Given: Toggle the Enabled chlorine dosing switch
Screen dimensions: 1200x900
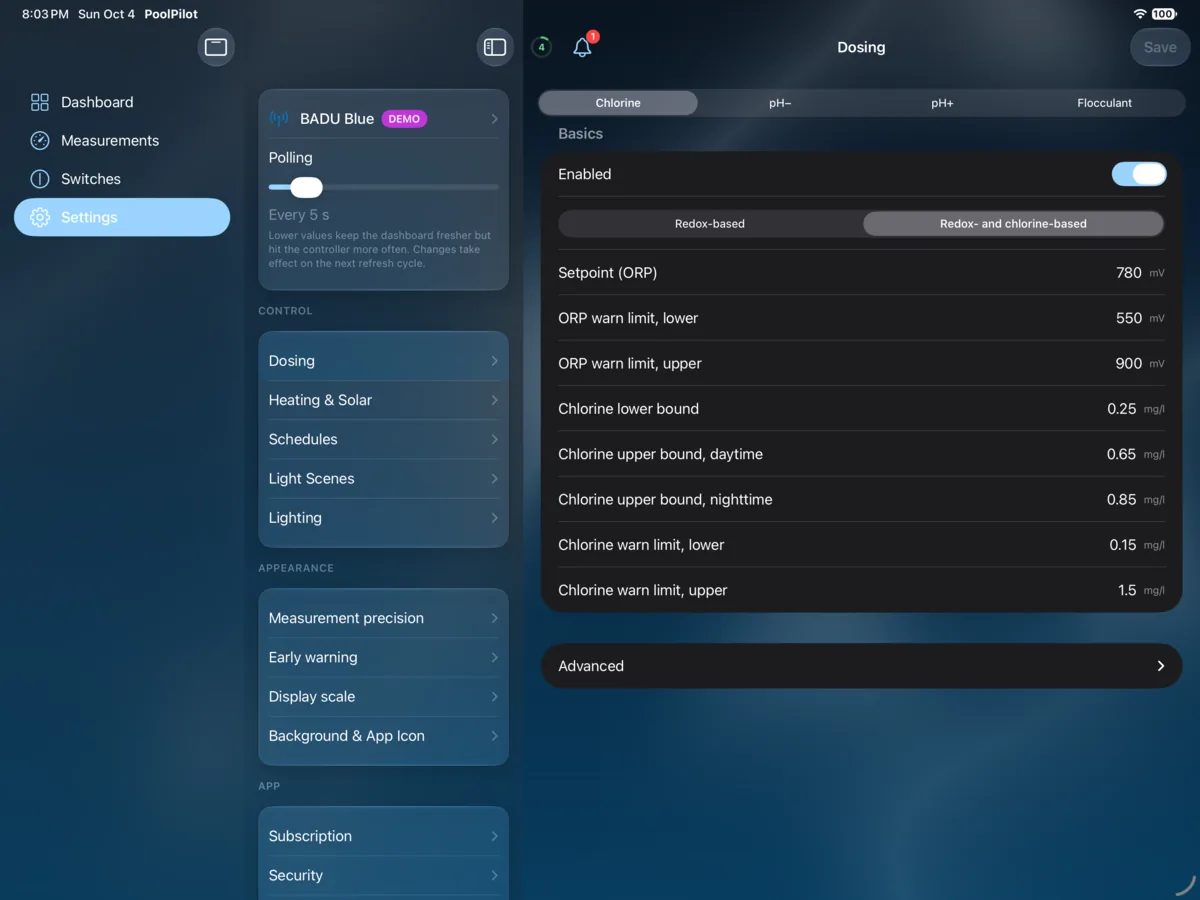Looking at the screenshot, I should point(1139,174).
